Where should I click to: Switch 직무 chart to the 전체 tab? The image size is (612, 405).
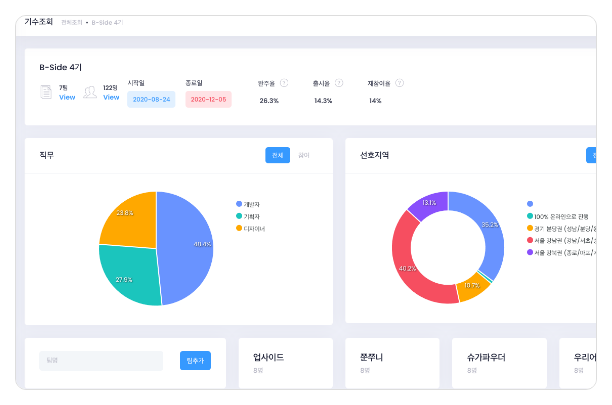click(x=277, y=155)
